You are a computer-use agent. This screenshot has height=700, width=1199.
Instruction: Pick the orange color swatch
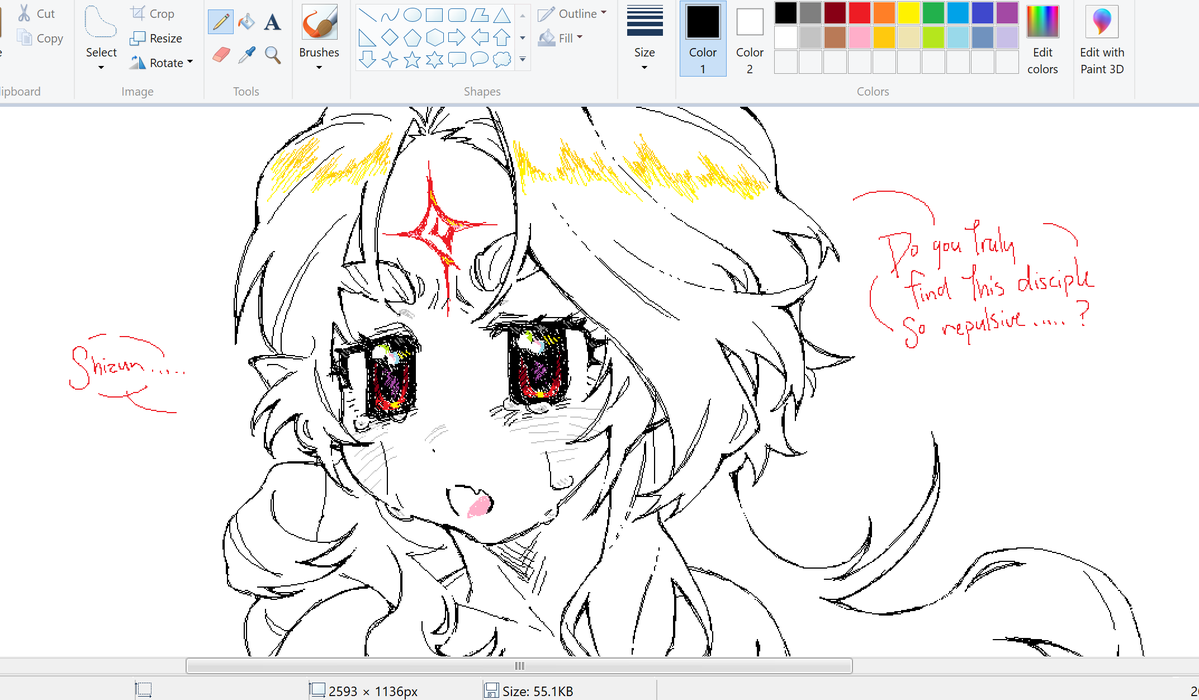[884, 13]
